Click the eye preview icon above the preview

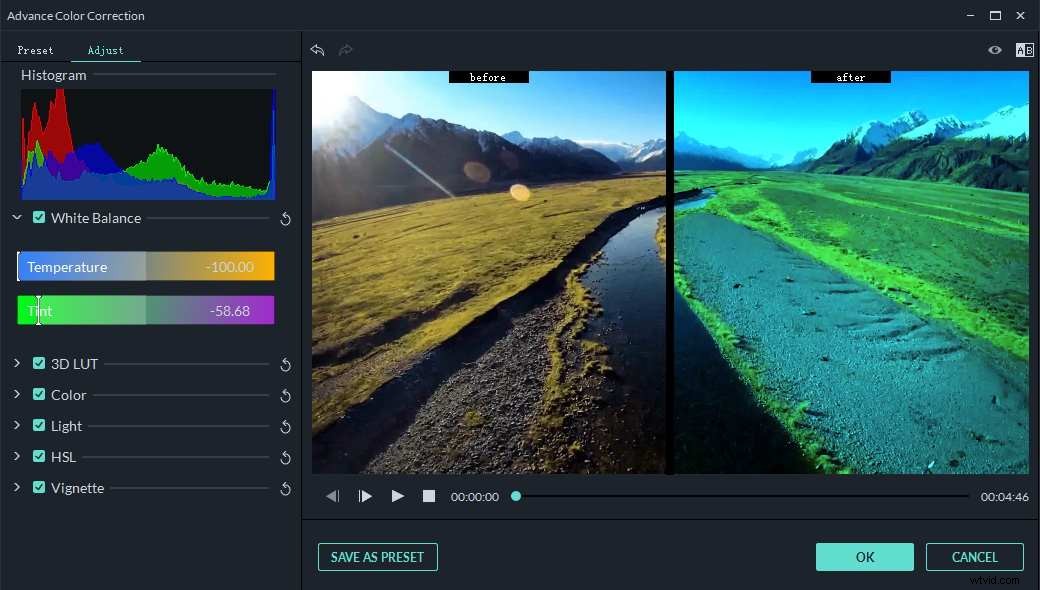coord(994,50)
